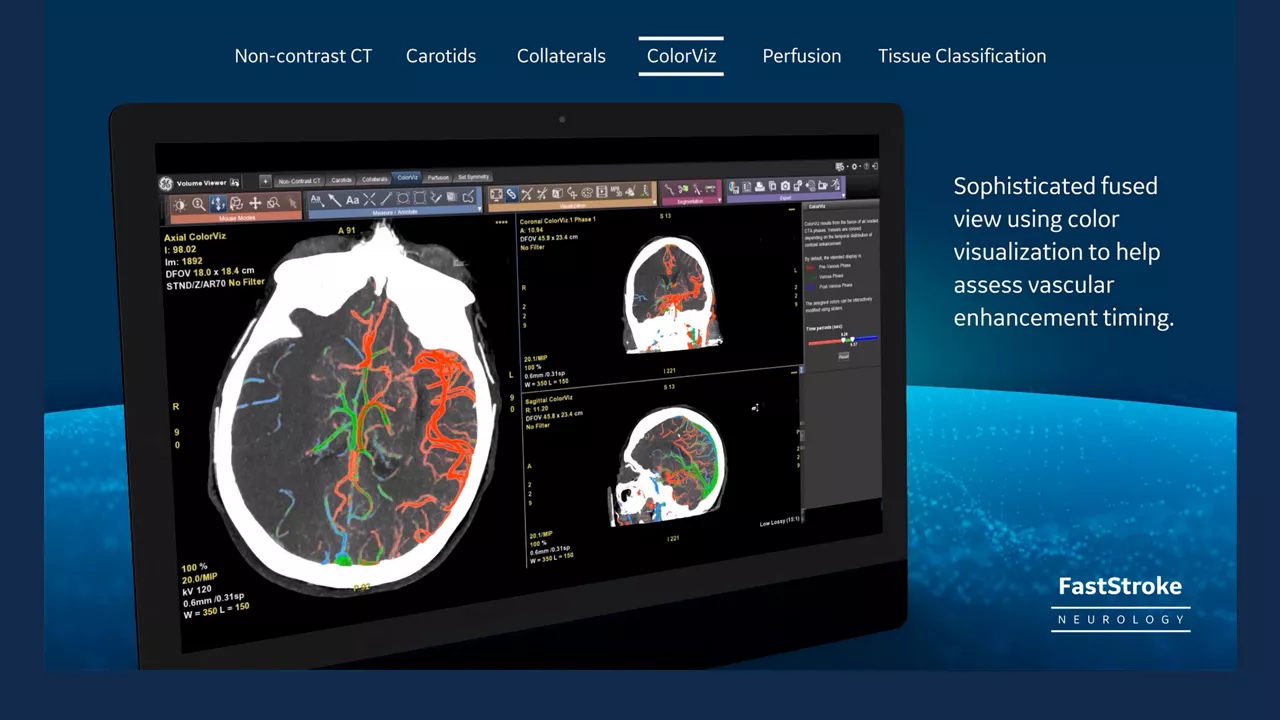Click the sagittal ColorViz brain image
1280x720 pixels.
click(x=669, y=465)
